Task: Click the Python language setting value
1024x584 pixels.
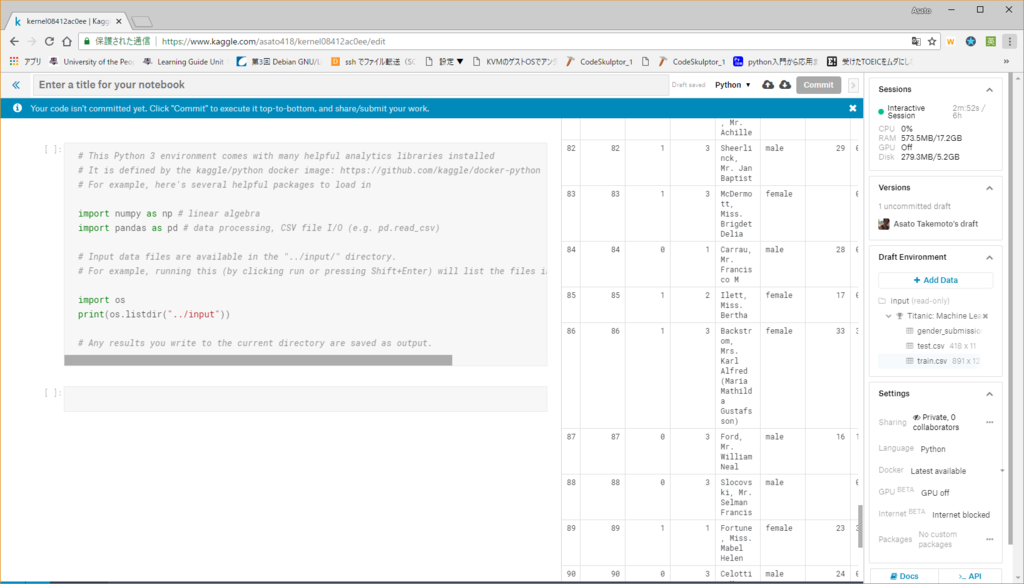Action: (x=933, y=449)
